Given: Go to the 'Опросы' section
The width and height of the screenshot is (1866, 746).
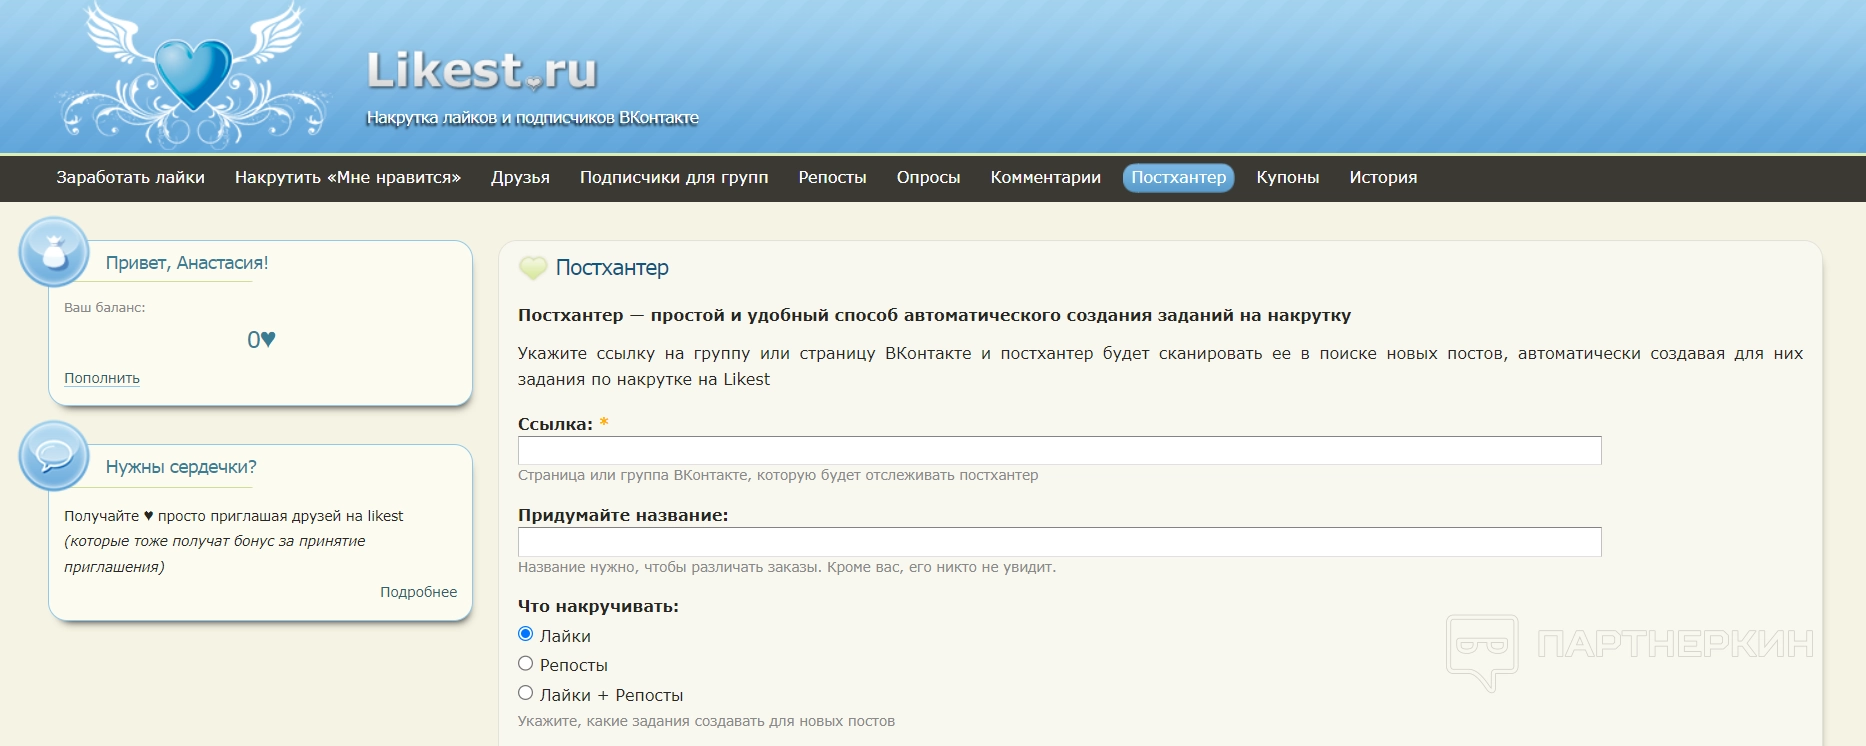Looking at the screenshot, I should (928, 177).
